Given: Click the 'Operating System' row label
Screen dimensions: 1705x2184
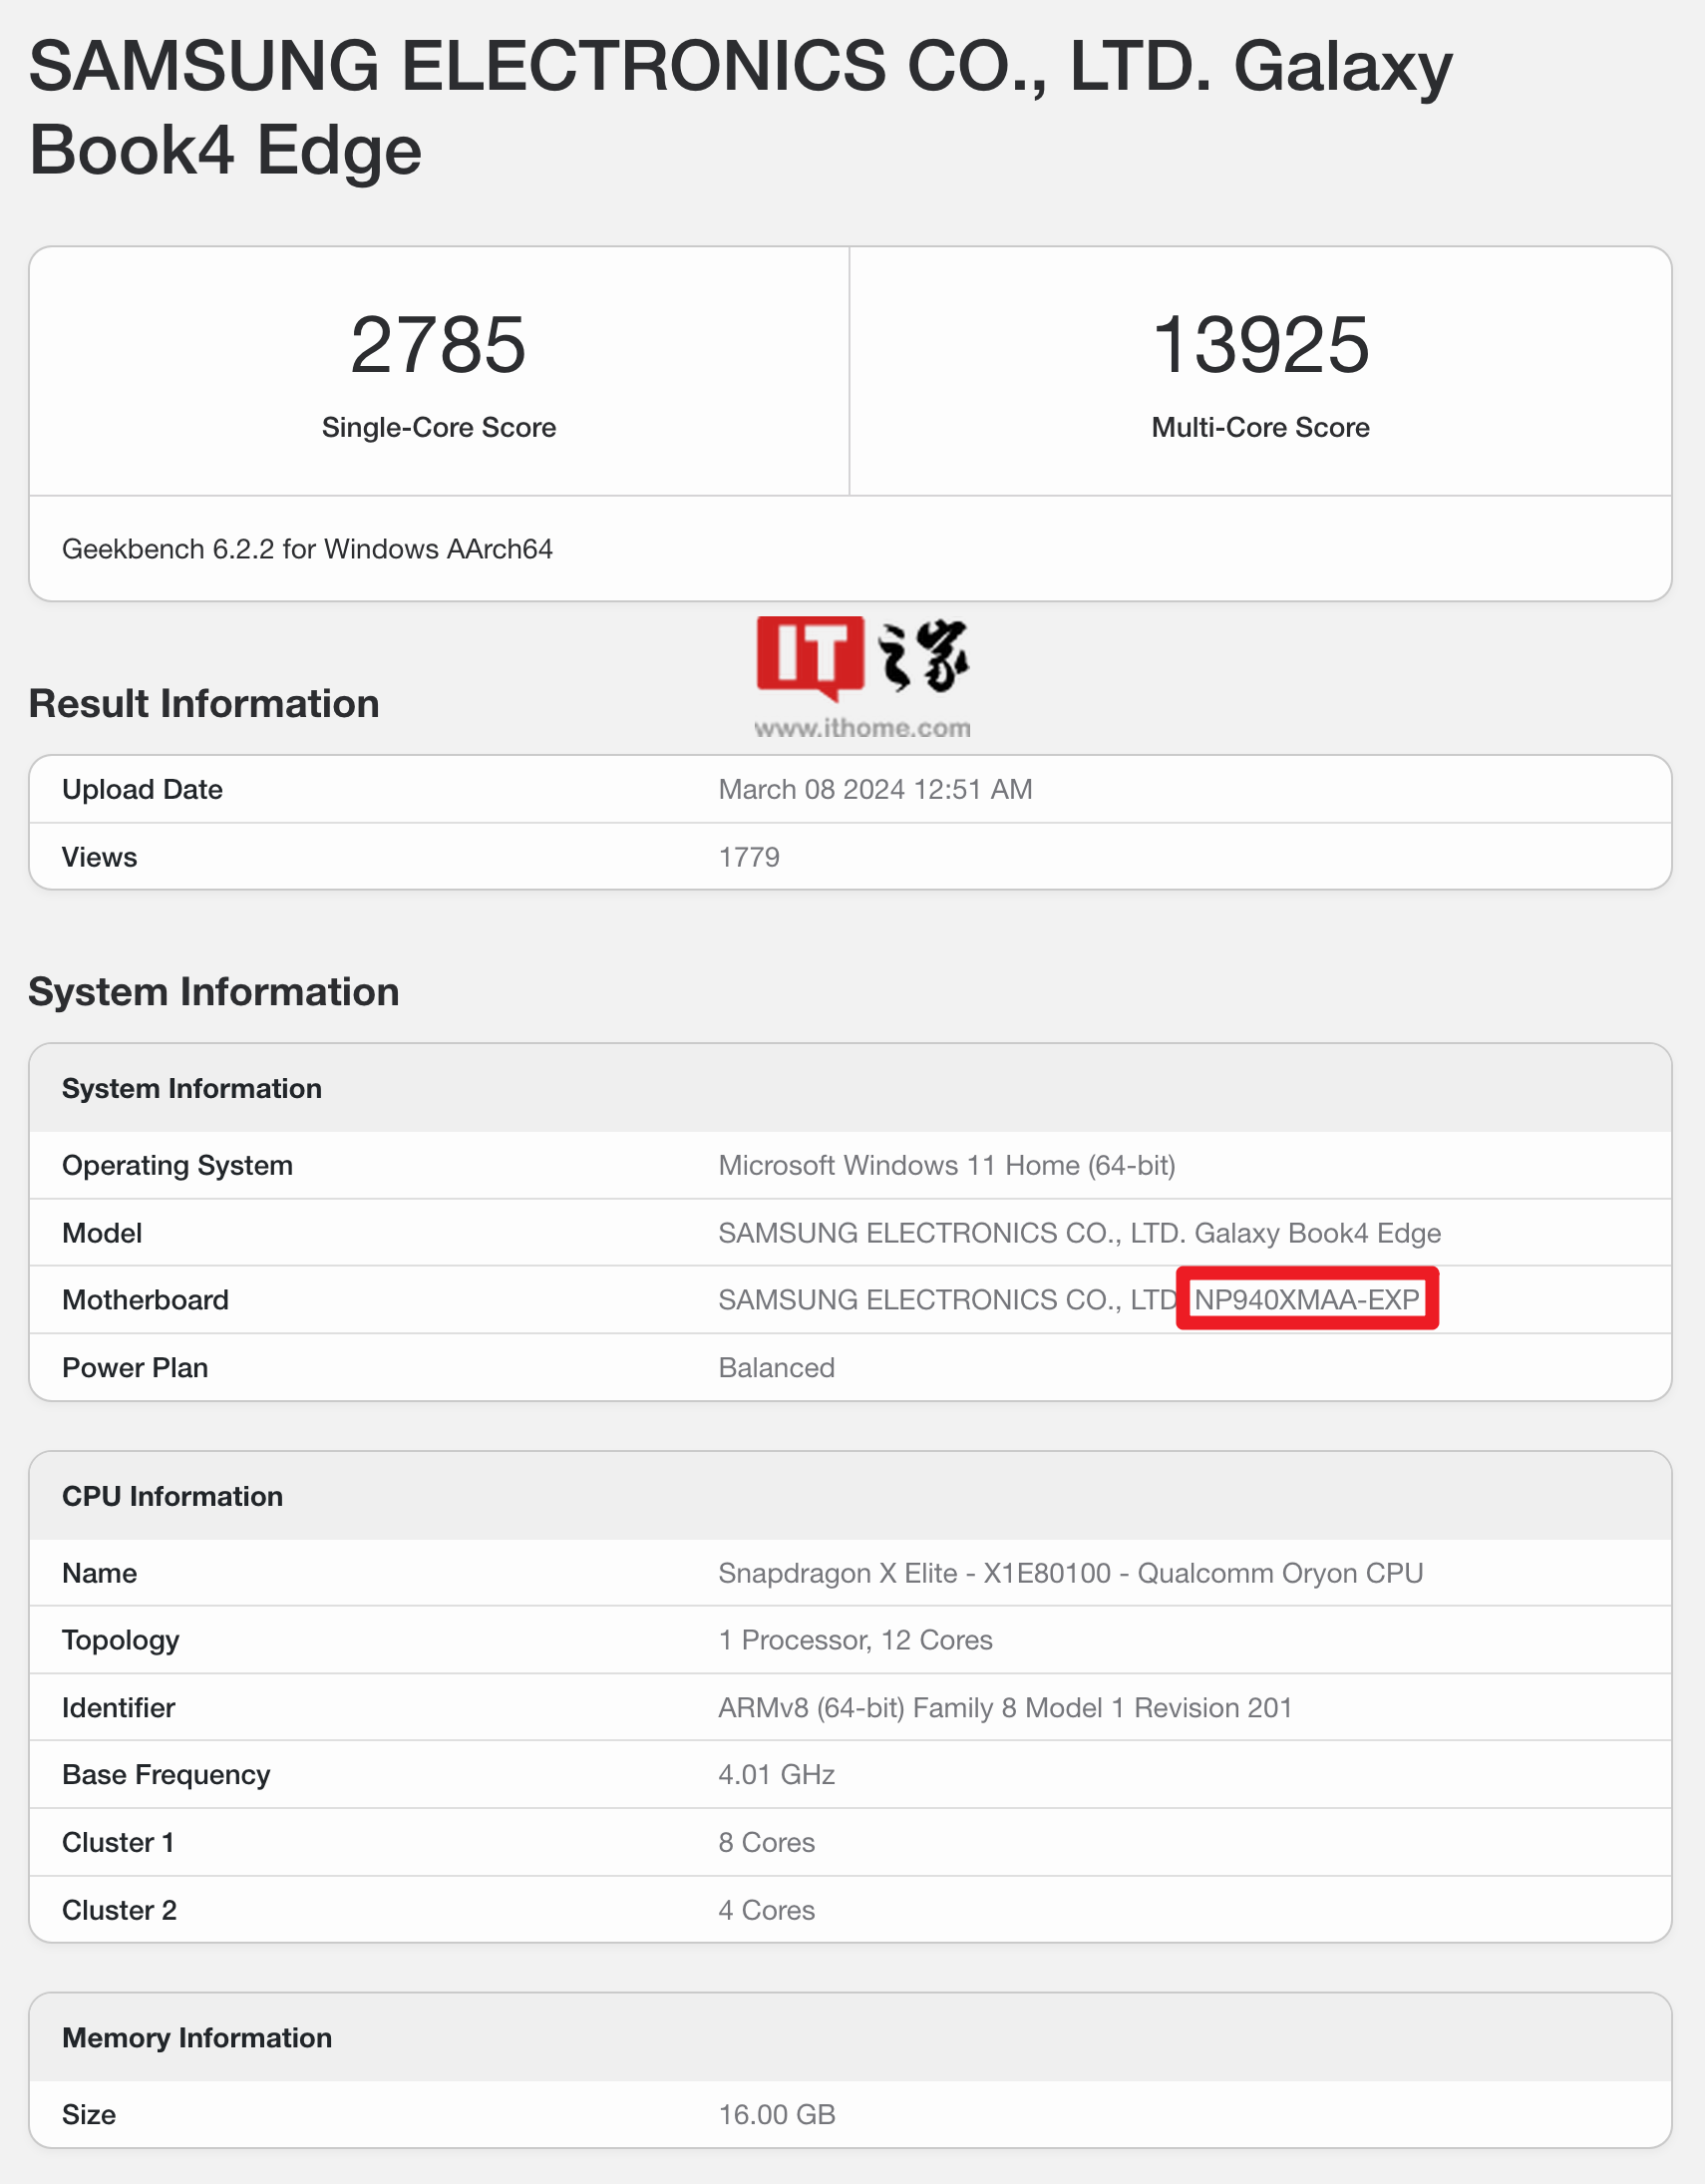Looking at the screenshot, I should click(x=177, y=1165).
